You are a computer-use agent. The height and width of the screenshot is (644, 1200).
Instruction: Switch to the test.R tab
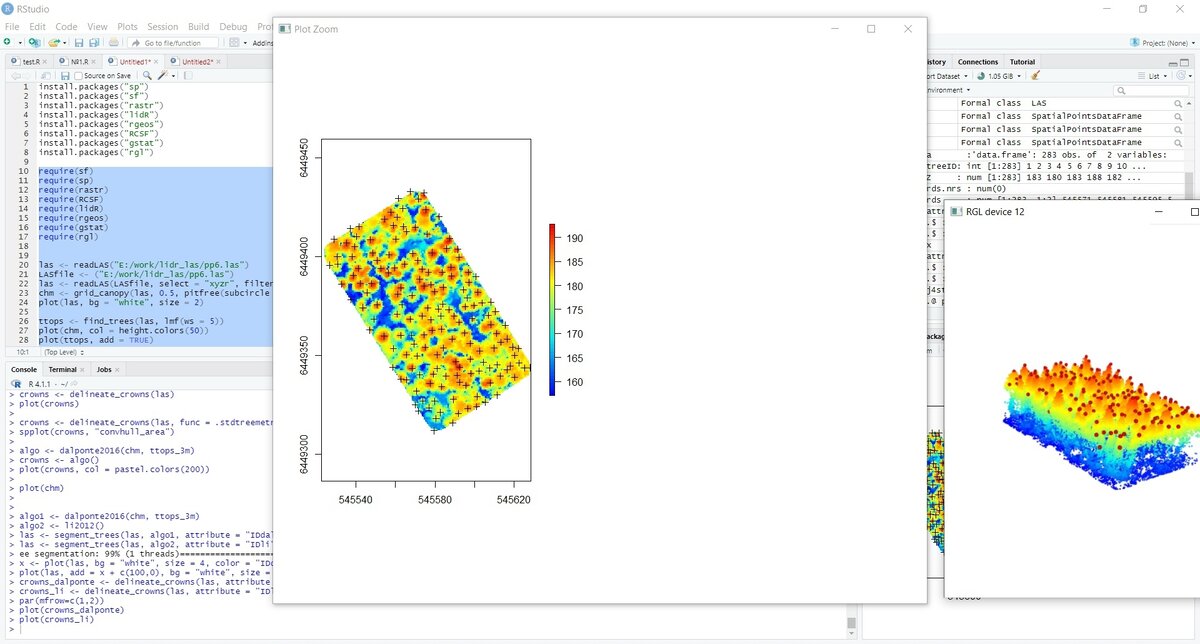tap(31, 62)
